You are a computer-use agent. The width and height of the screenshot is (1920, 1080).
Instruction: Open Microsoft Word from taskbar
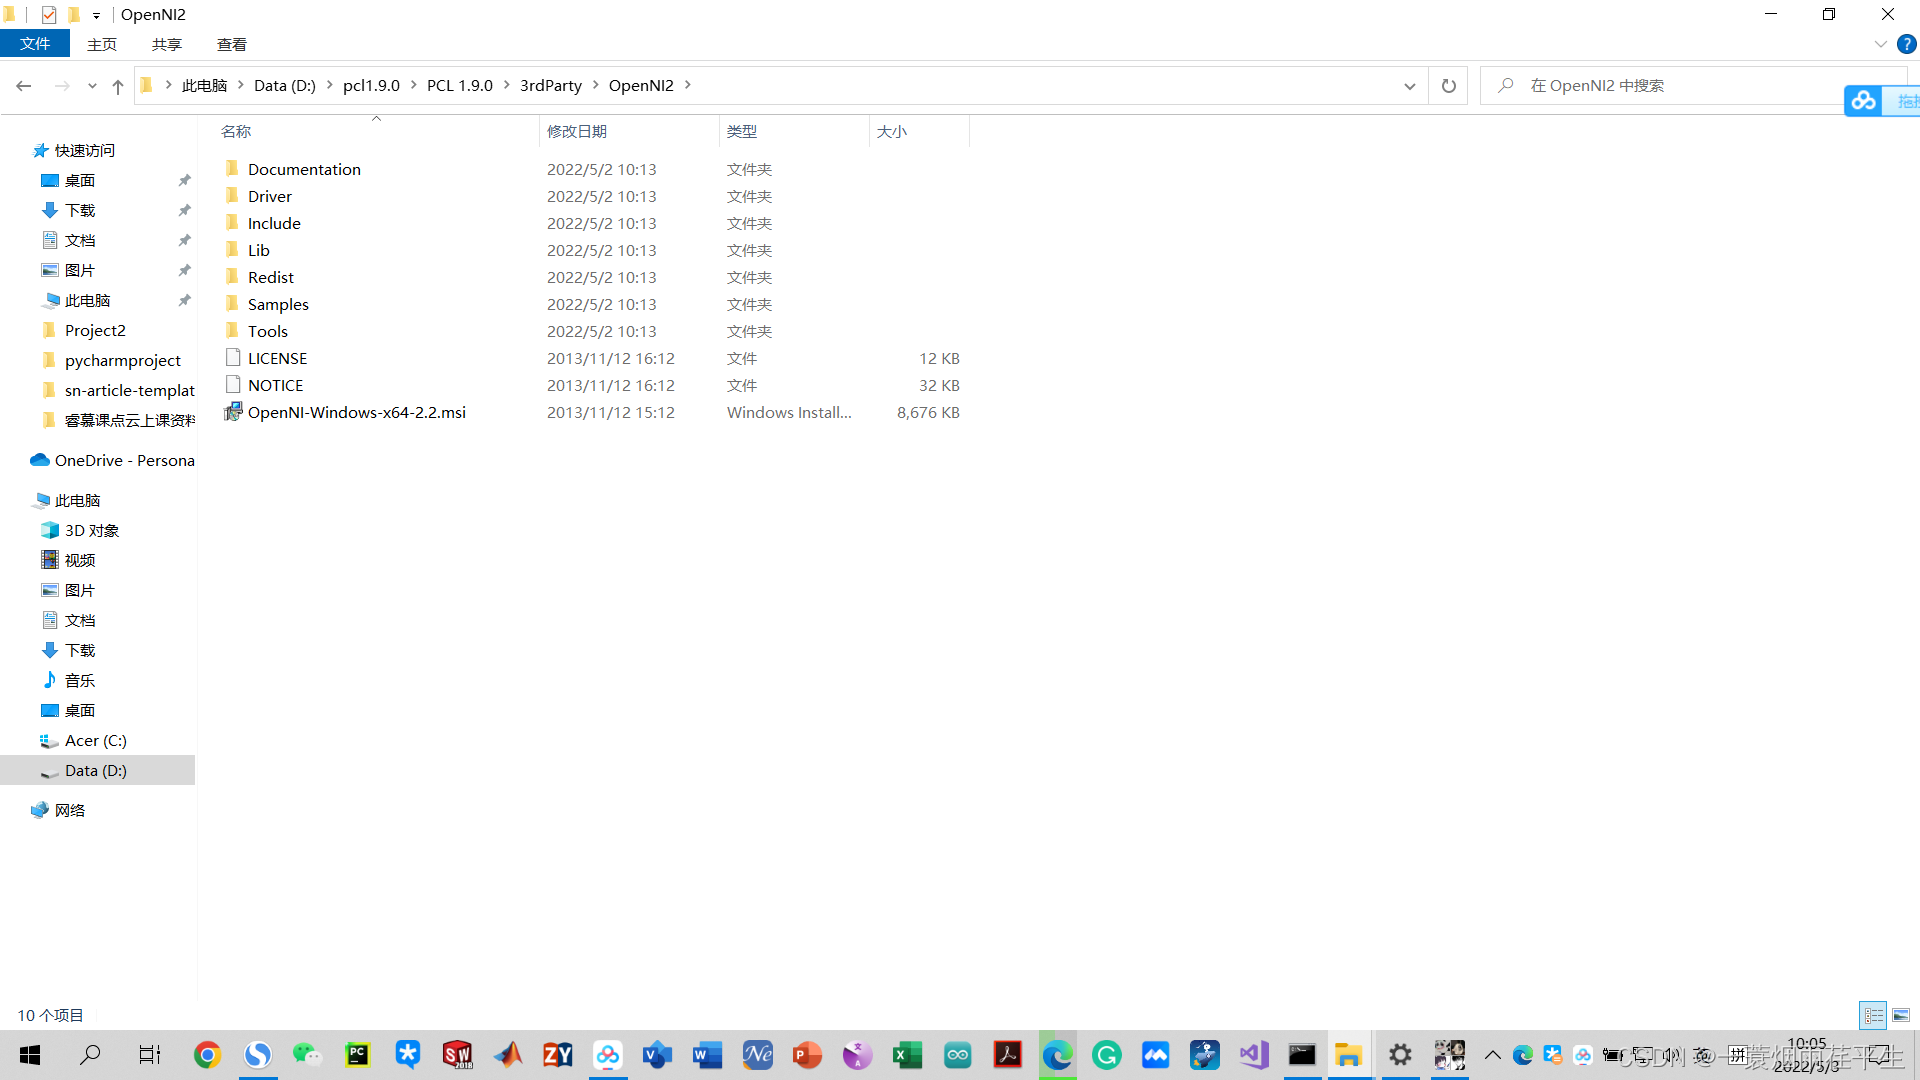pyautogui.click(x=707, y=1055)
